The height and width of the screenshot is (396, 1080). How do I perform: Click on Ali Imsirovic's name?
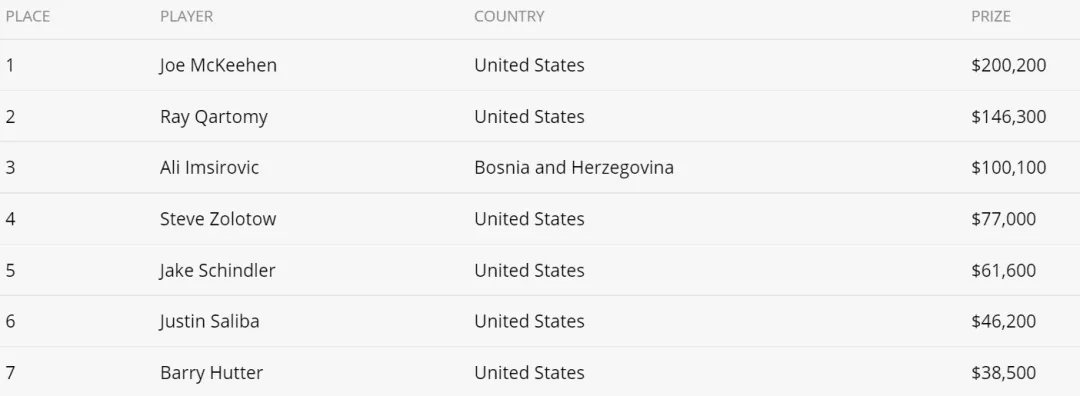click(x=209, y=167)
